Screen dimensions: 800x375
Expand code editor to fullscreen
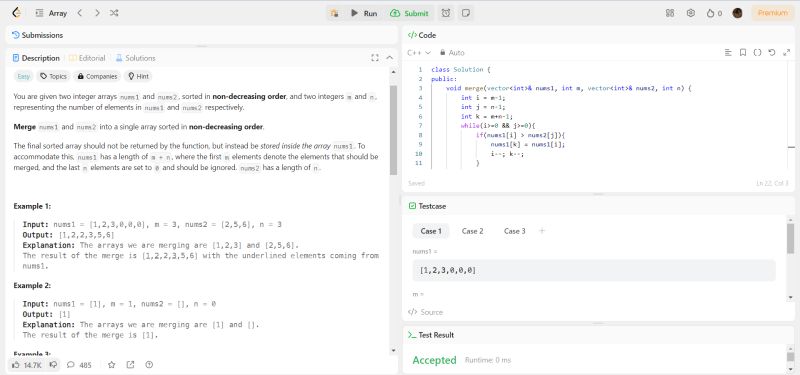[x=786, y=53]
